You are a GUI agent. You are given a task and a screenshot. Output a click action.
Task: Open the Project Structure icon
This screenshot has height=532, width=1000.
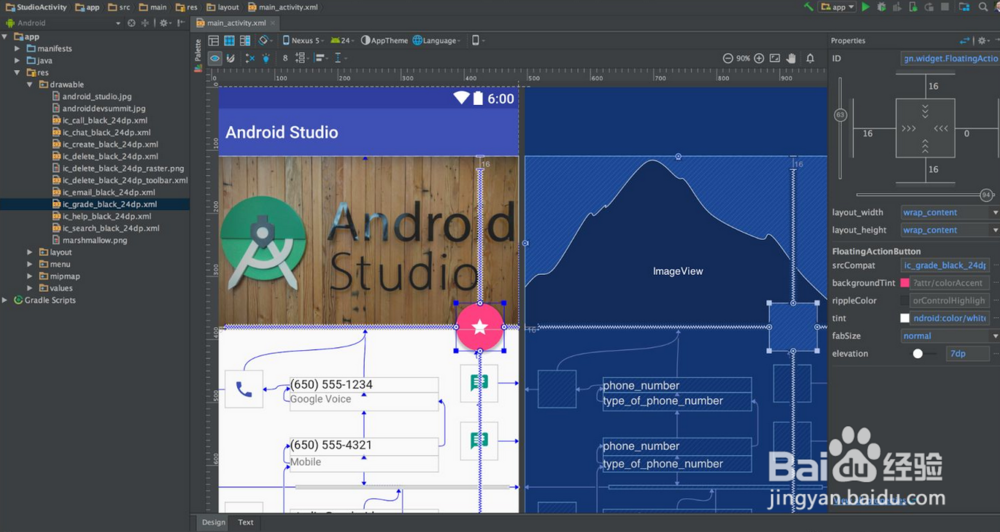(964, 7)
